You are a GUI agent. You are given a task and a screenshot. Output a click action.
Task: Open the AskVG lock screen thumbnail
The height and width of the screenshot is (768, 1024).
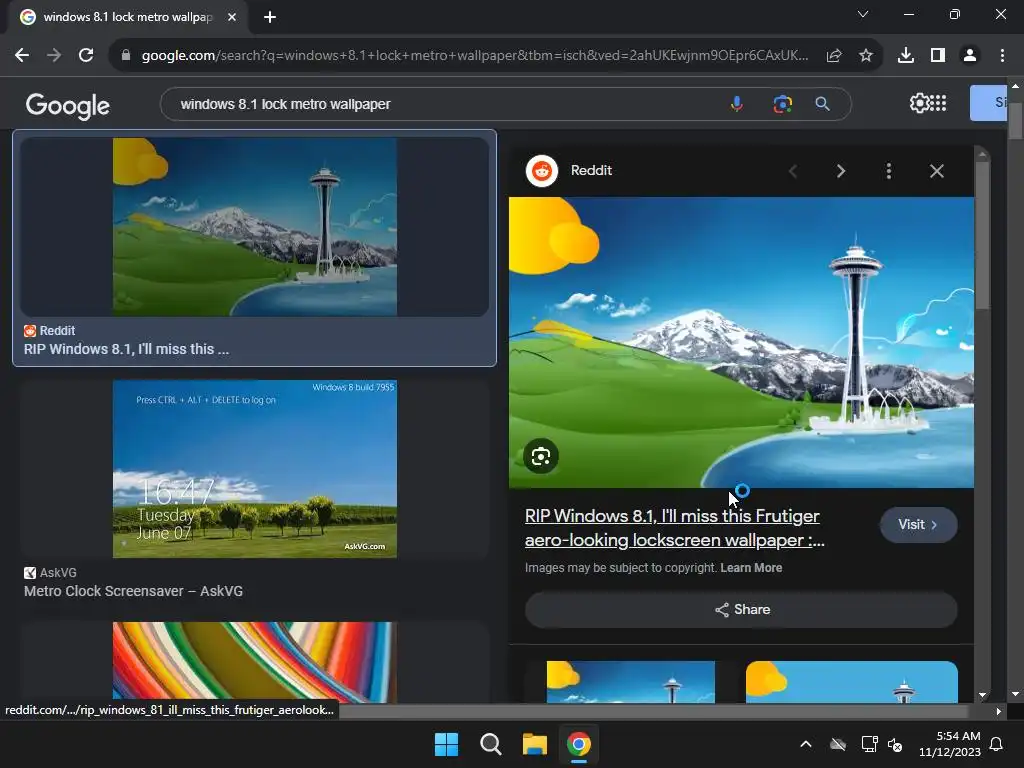(x=255, y=469)
